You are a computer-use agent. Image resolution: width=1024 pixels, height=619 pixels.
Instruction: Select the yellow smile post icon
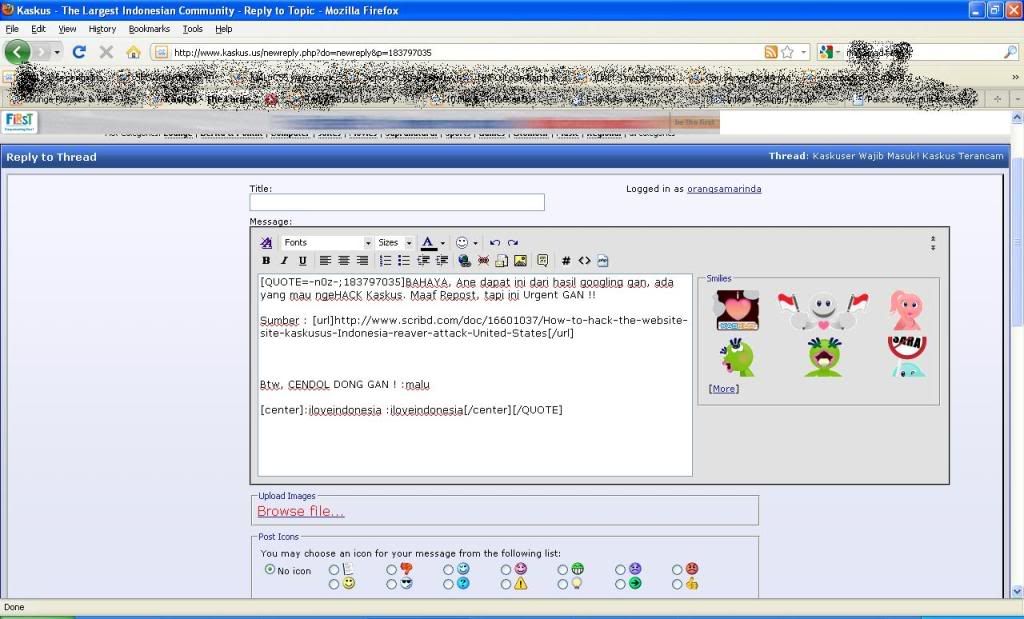click(334, 584)
